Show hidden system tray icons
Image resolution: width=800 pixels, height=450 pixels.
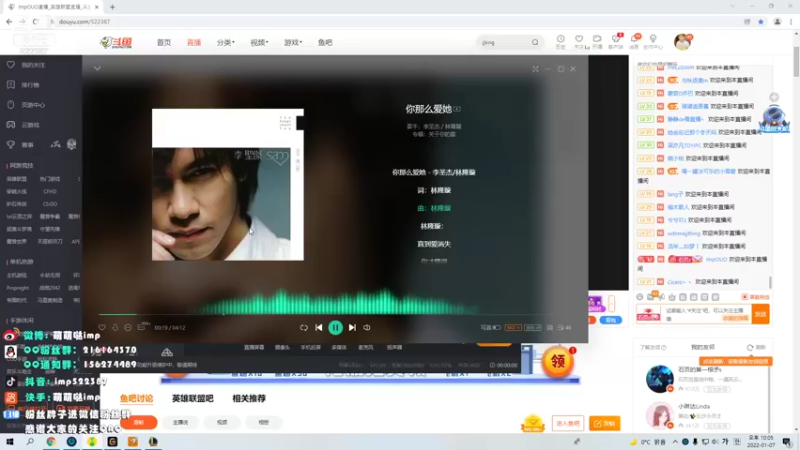pos(675,442)
